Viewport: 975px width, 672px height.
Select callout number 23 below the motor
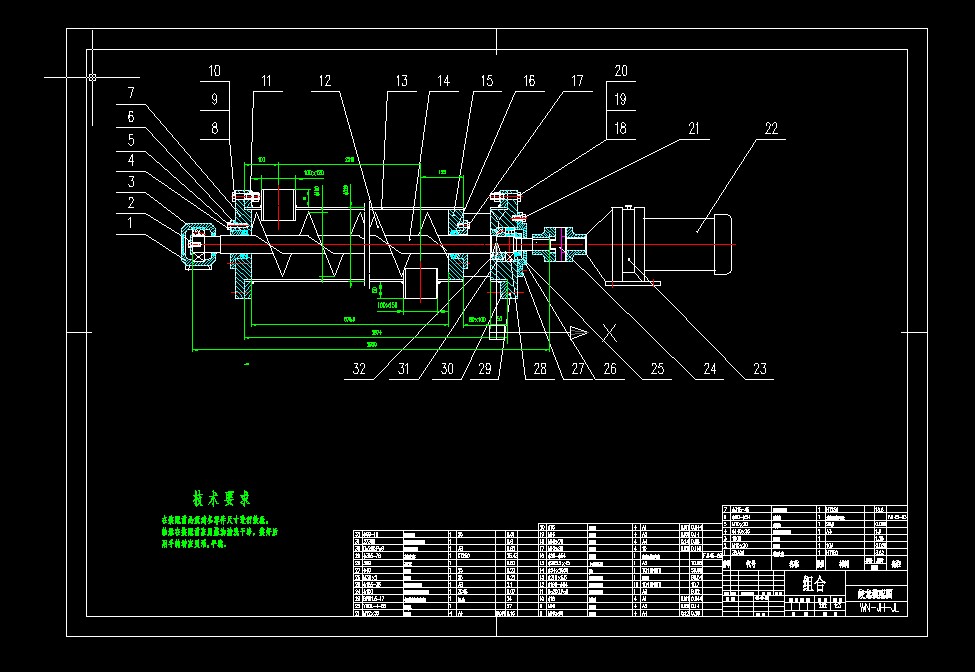pyautogui.click(x=760, y=369)
